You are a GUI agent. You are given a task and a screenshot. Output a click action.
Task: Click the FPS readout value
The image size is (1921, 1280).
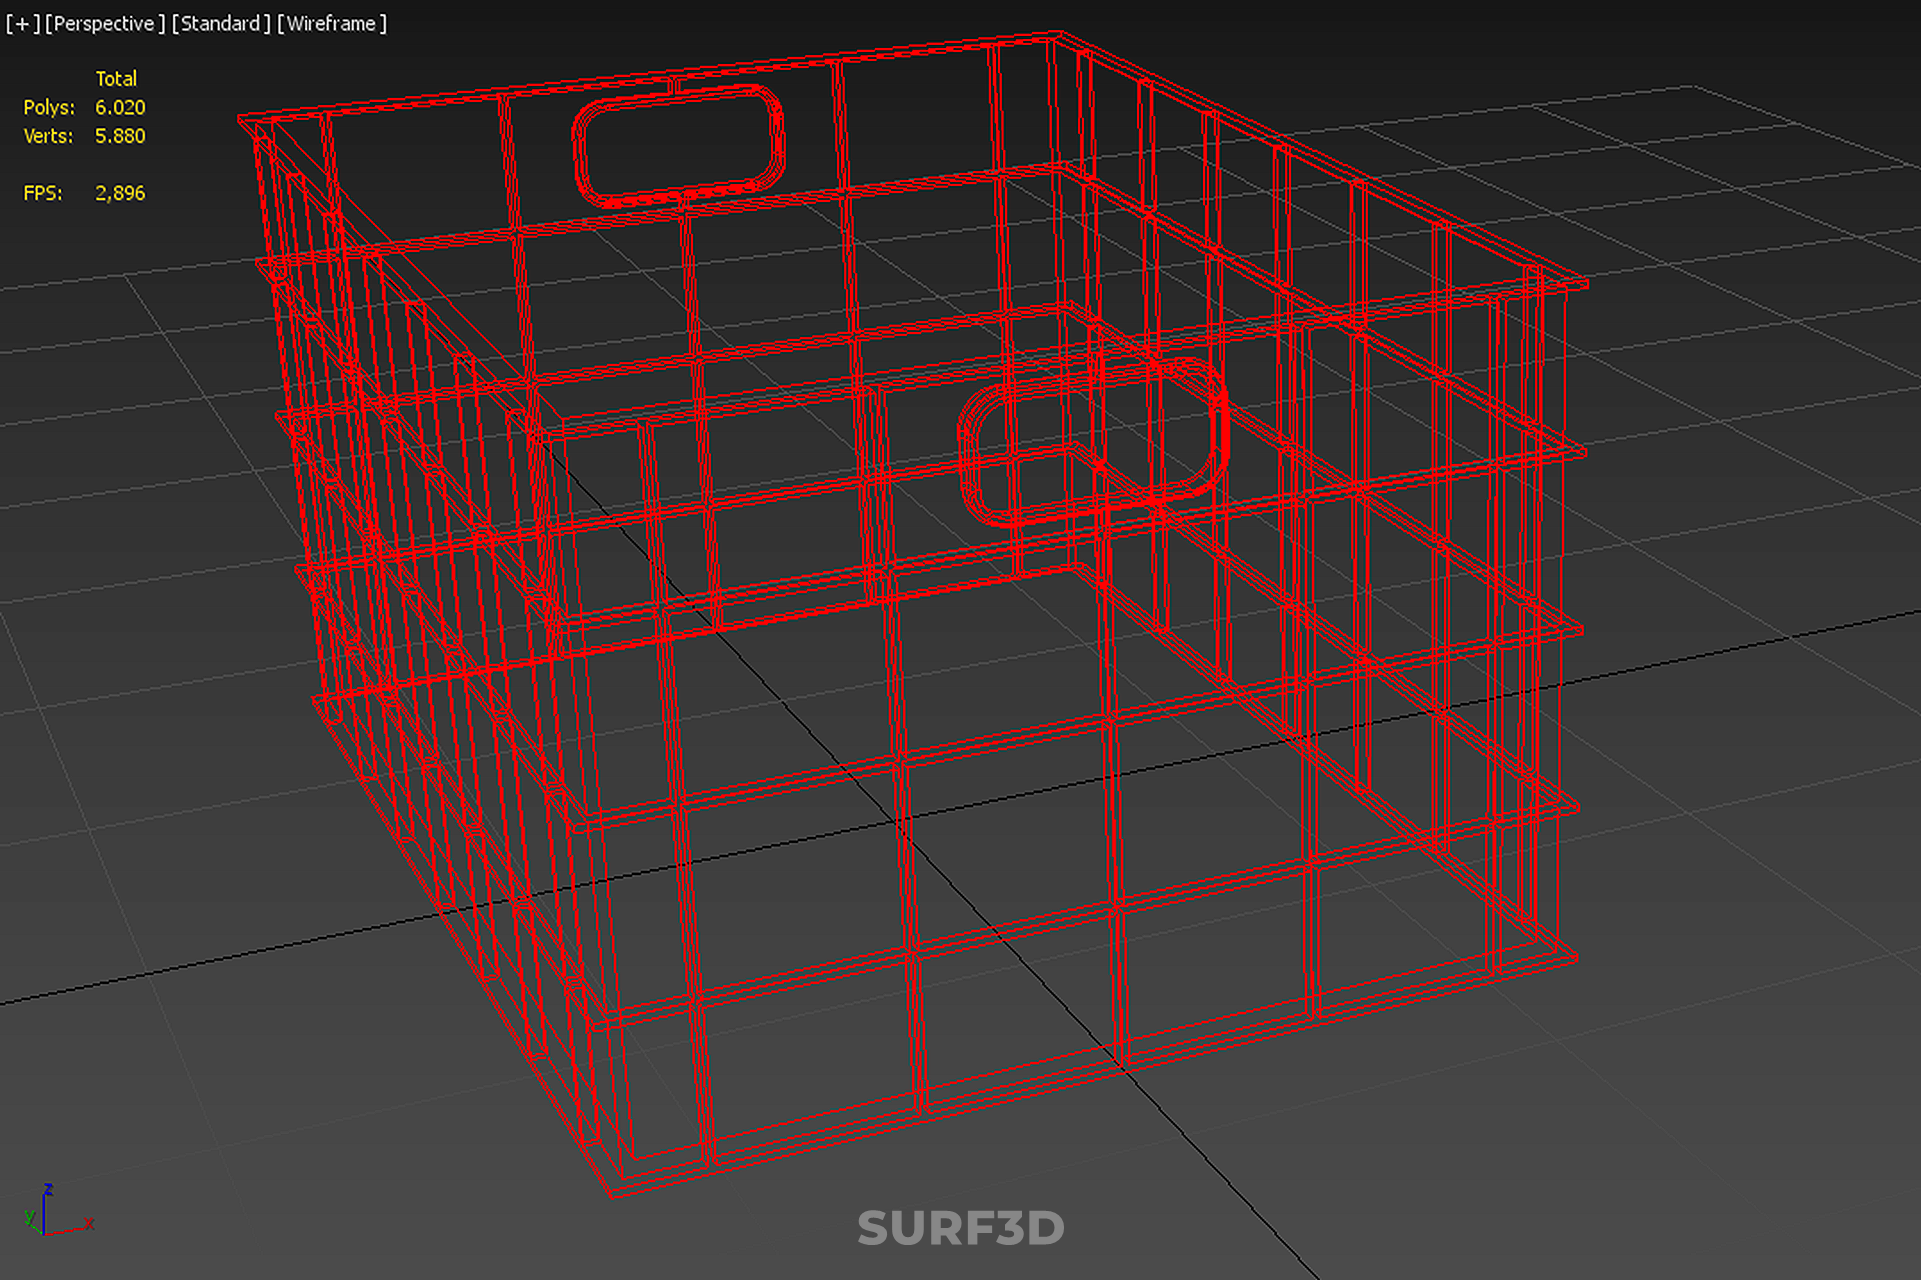(x=119, y=193)
